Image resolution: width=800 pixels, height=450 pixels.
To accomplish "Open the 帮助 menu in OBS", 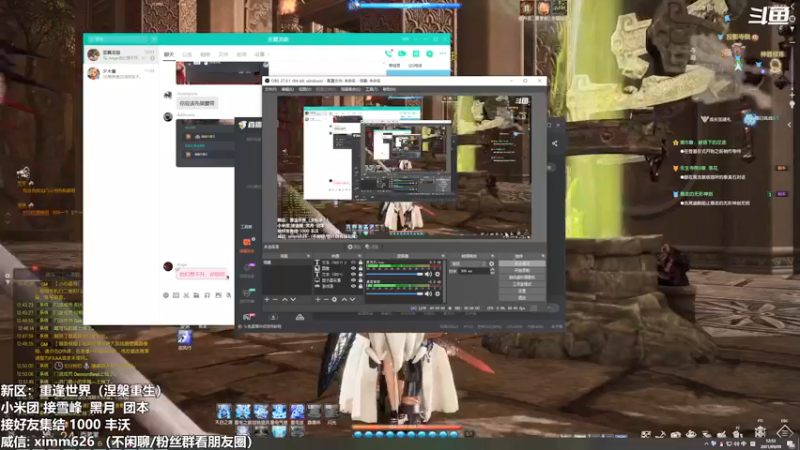I will (389, 89).
